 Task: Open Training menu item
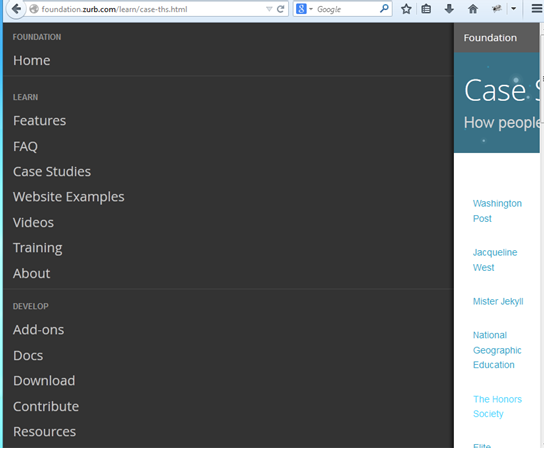pos(38,248)
